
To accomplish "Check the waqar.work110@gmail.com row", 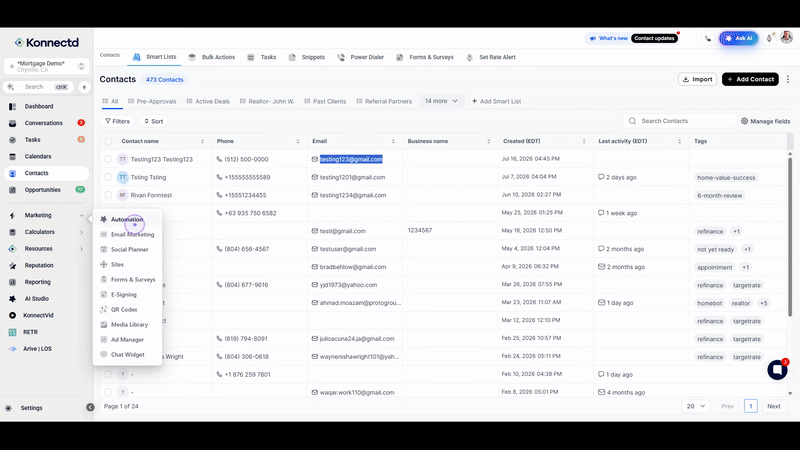I will pos(108,392).
